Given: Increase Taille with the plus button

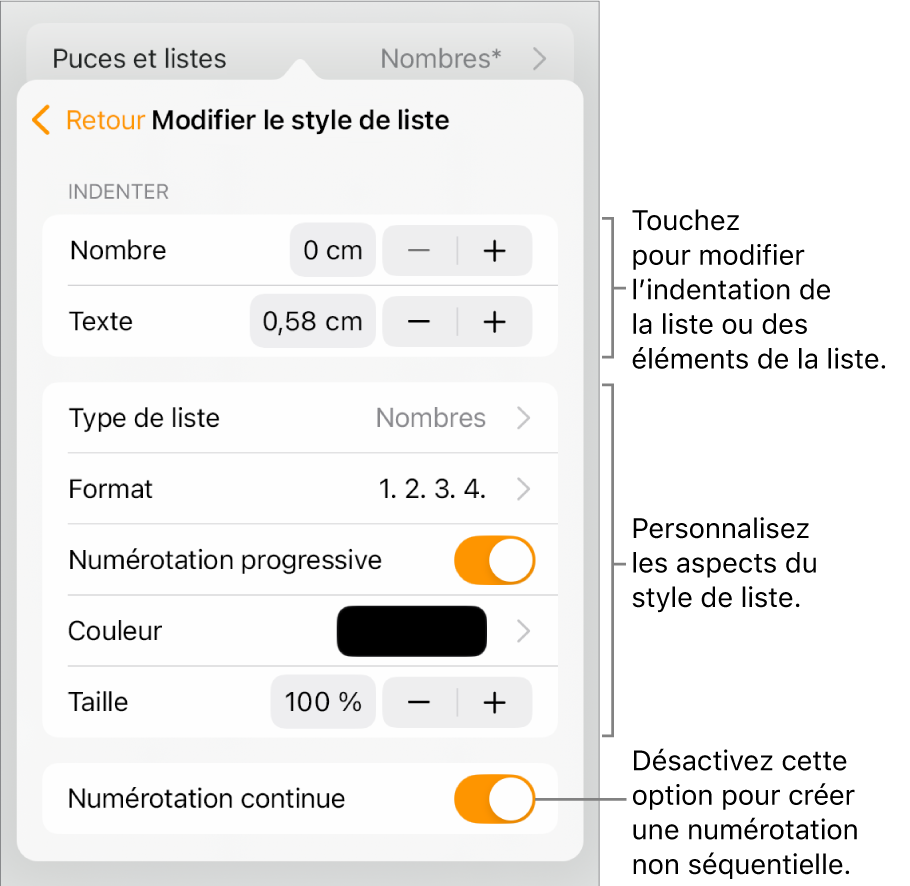Looking at the screenshot, I should pyautogui.click(x=495, y=702).
